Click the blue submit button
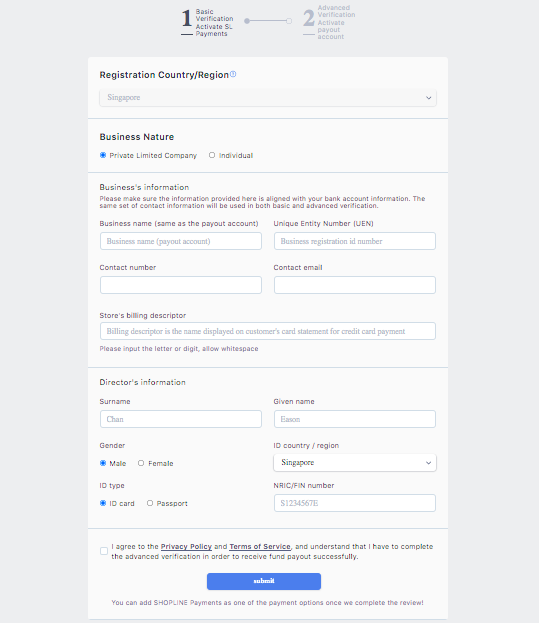This screenshot has height=623, width=539. [264, 581]
